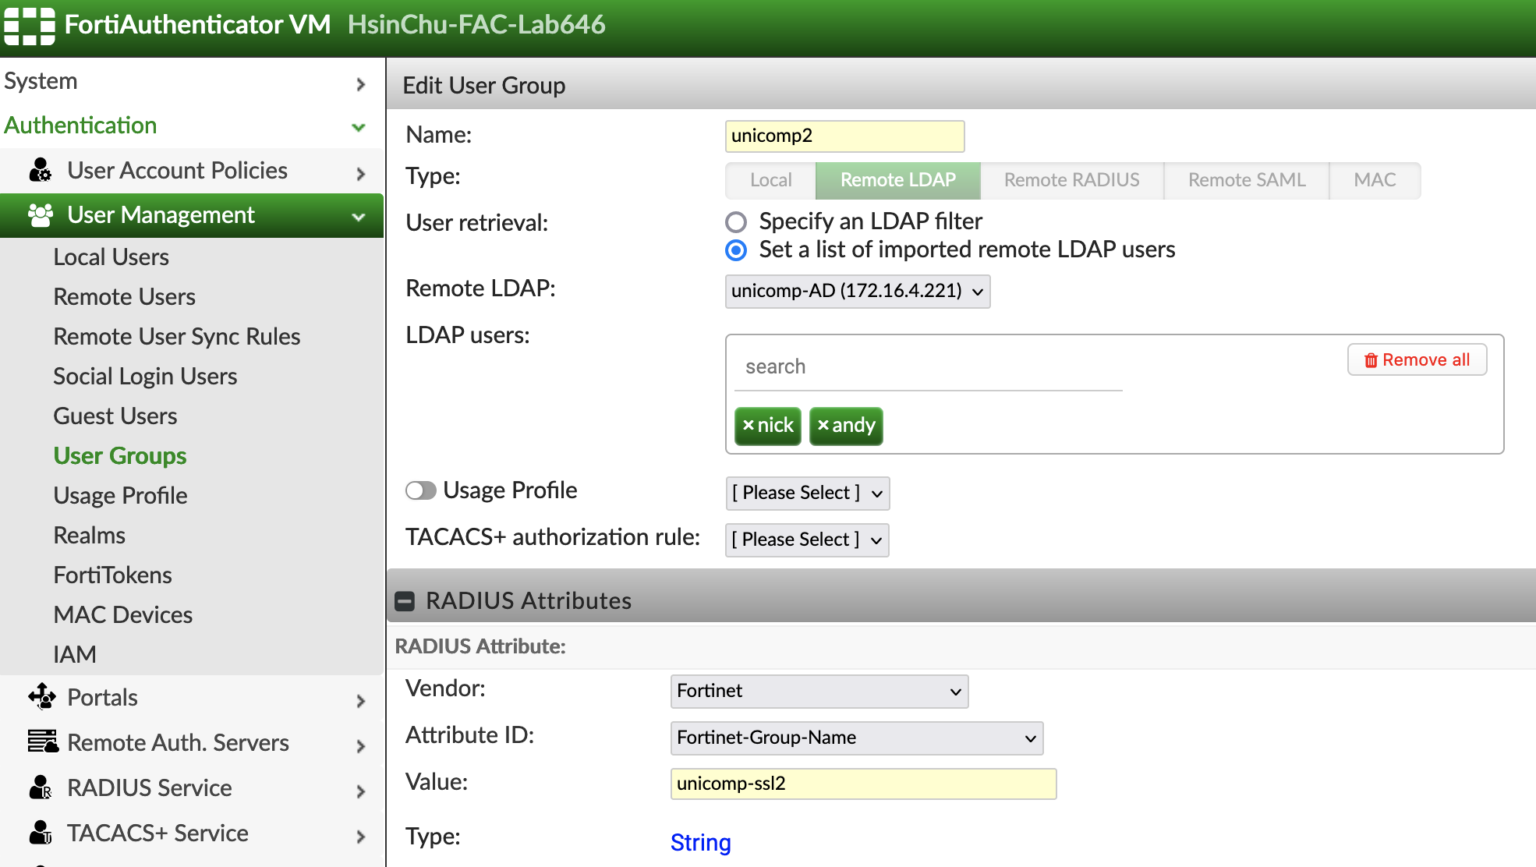1536x867 pixels.
Task: Open the TACACS+ authorization rule dropdown
Action: point(807,540)
